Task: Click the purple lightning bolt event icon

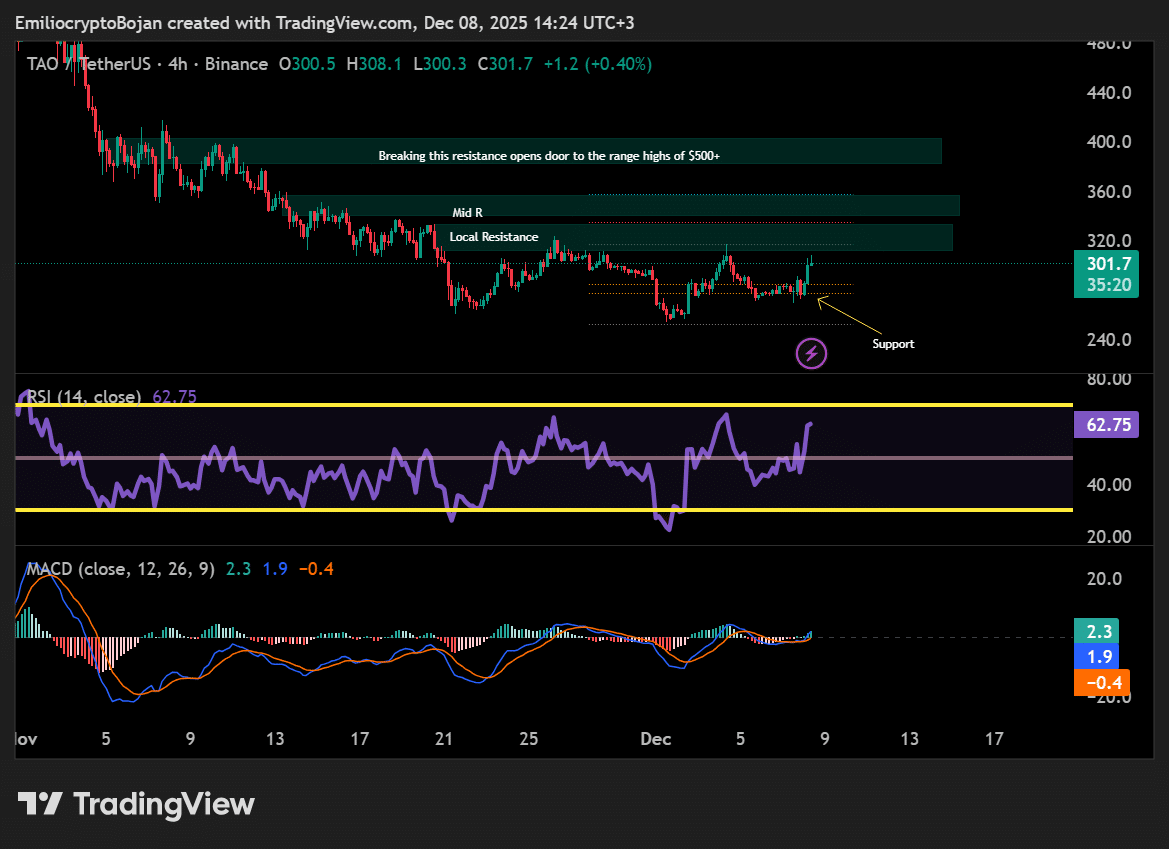Action: (x=811, y=352)
